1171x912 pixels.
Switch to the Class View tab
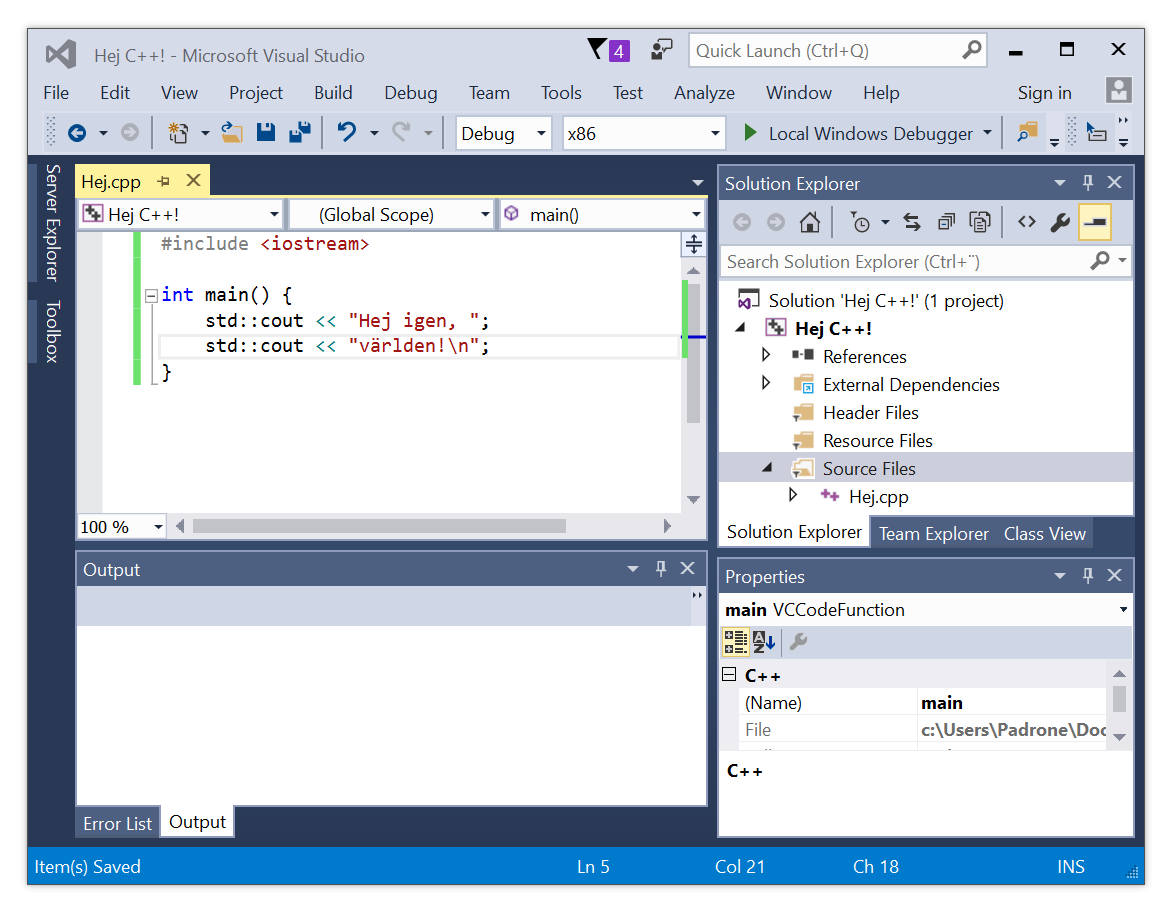[1044, 533]
